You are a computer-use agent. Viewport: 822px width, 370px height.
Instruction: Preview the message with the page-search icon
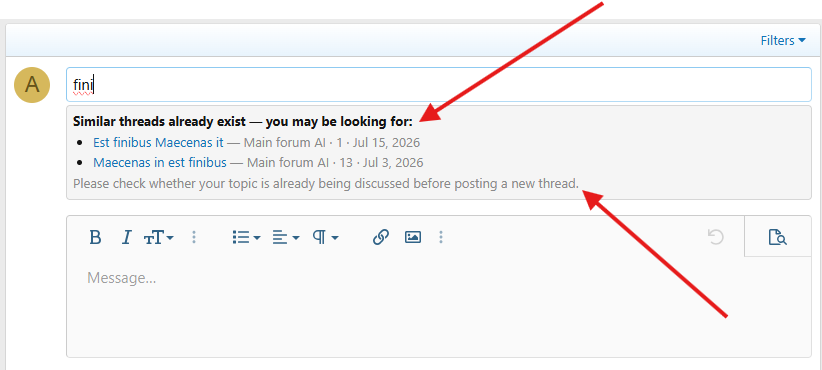[777, 237]
